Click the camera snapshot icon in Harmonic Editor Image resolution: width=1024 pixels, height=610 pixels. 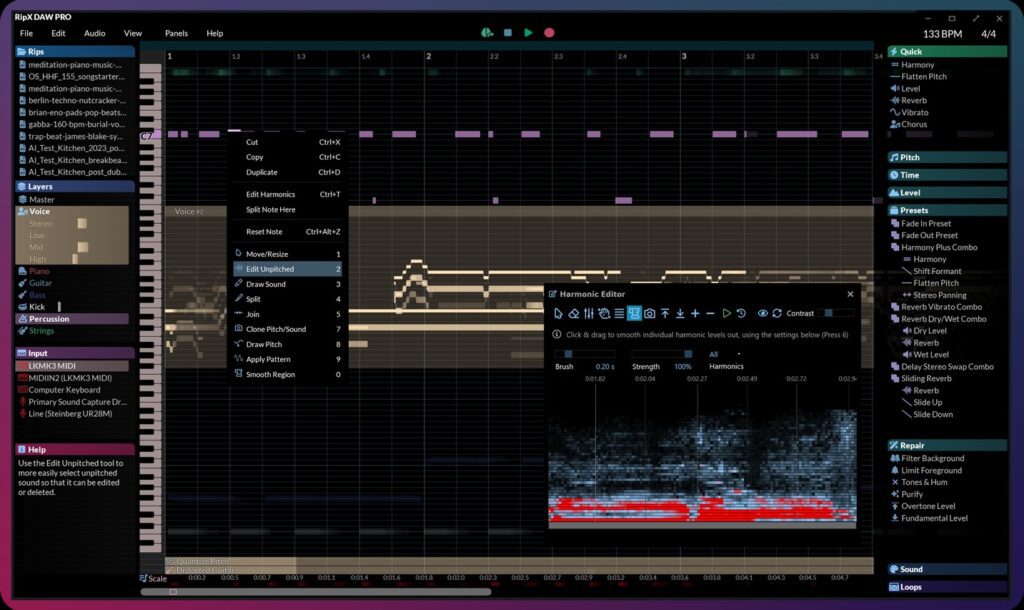coord(650,313)
